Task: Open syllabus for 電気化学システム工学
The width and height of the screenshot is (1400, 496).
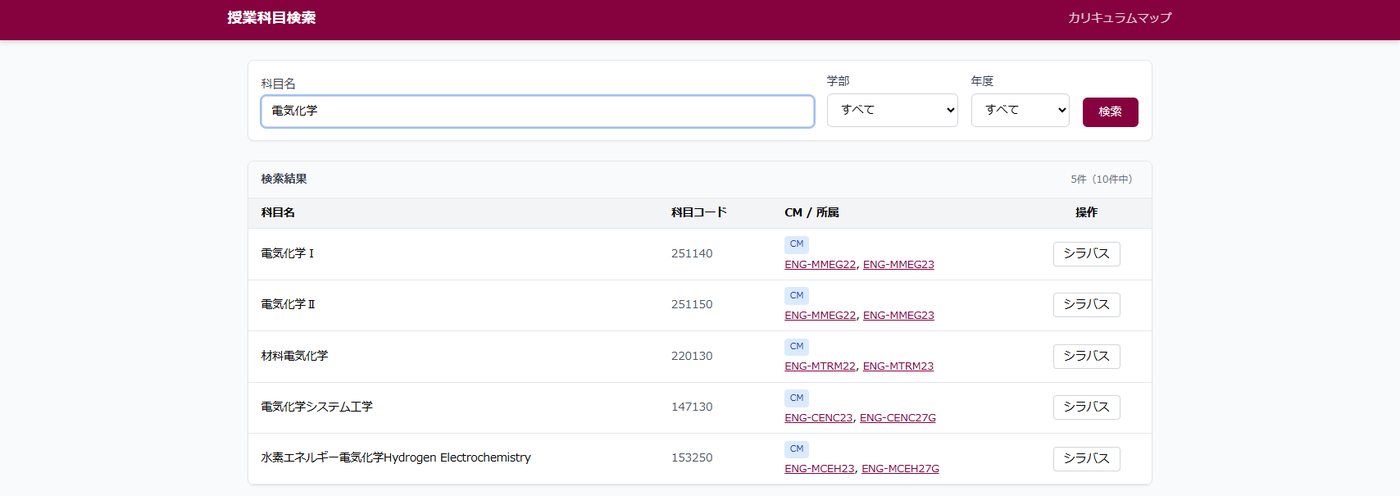Action: (x=1087, y=407)
